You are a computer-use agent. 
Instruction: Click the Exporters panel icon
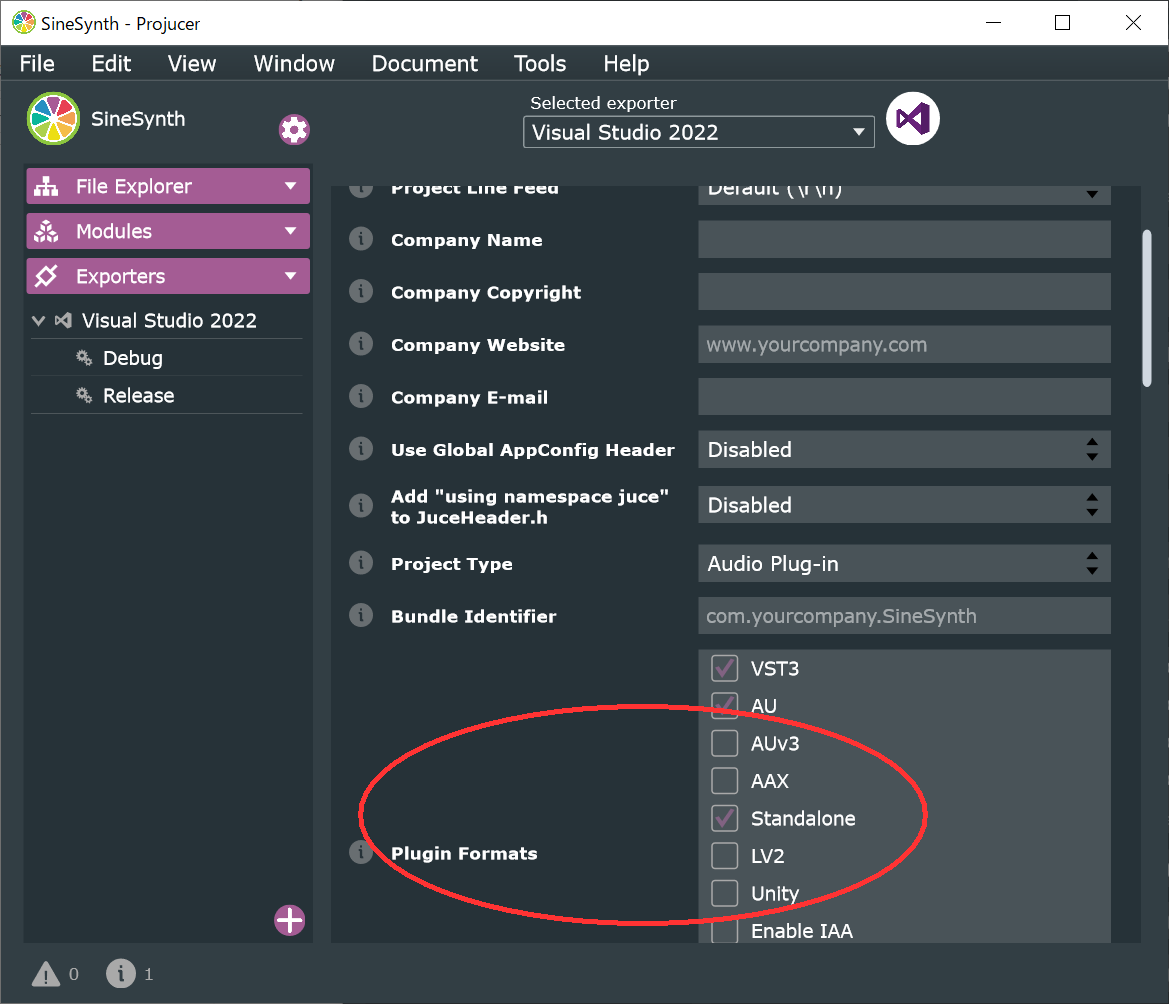(x=46, y=276)
